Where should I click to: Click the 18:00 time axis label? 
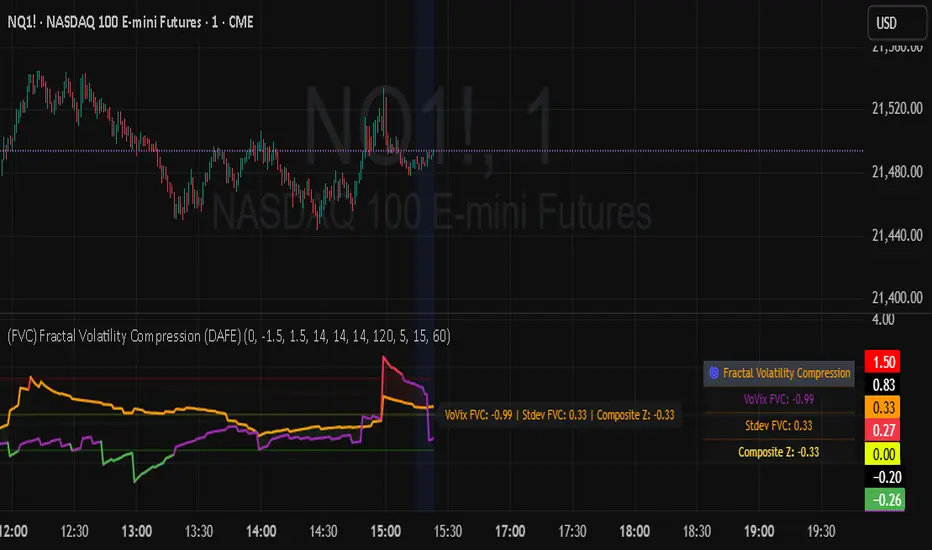pyautogui.click(x=634, y=531)
